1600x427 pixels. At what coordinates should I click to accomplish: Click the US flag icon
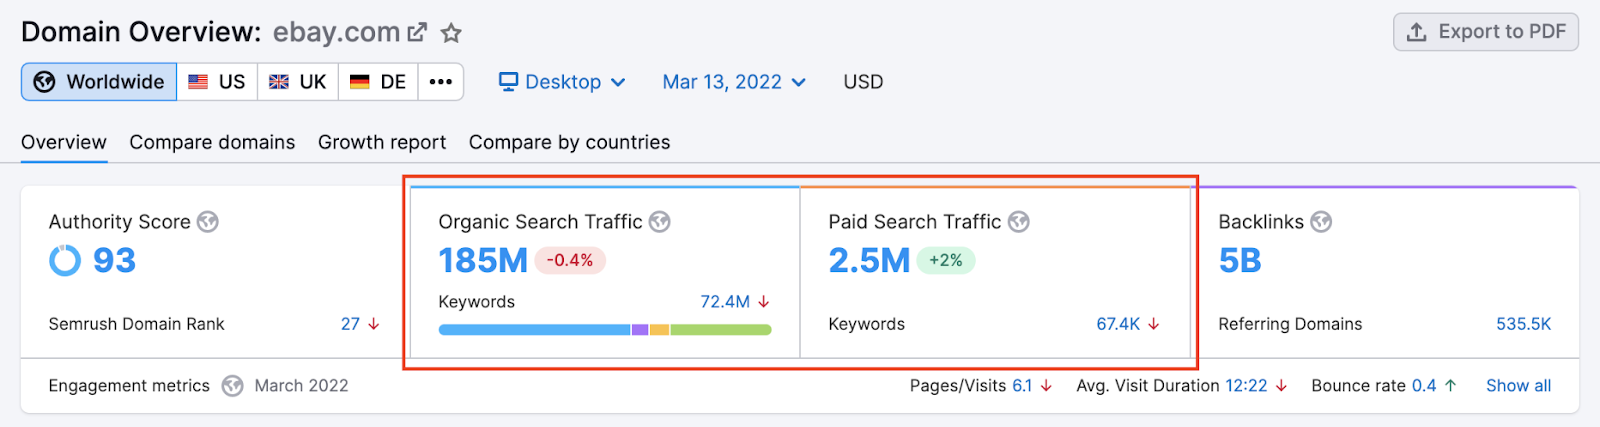199,82
